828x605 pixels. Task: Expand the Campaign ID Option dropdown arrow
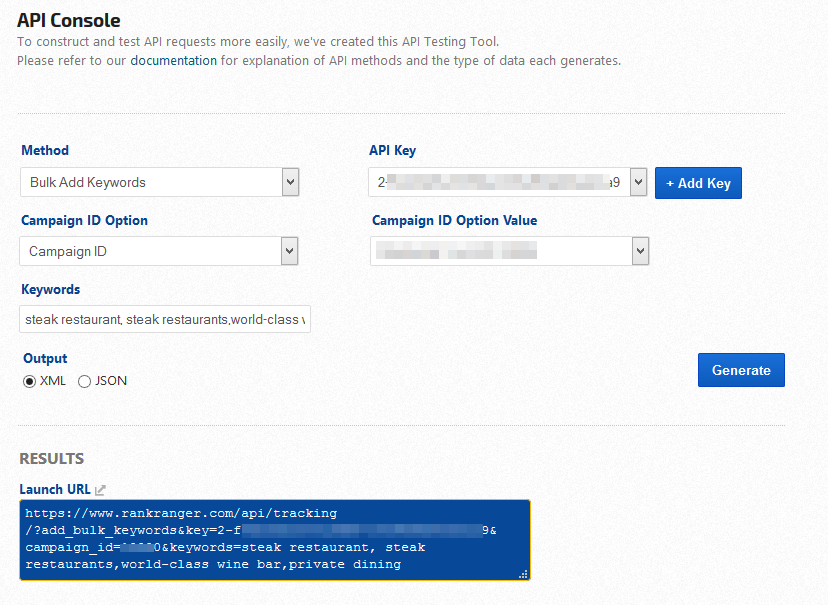289,251
